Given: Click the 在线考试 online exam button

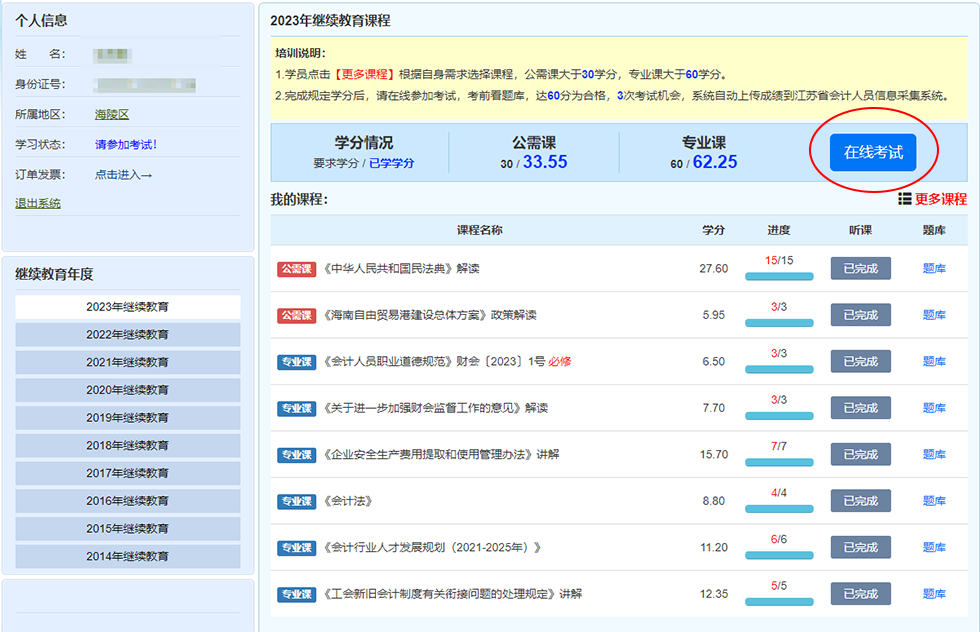Looking at the screenshot, I should tap(872, 153).
